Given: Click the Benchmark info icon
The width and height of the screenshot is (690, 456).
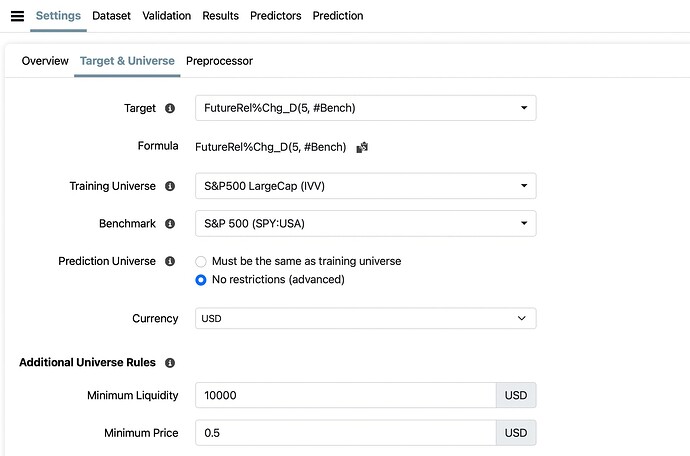Looking at the screenshot, I should click(170, 224).
